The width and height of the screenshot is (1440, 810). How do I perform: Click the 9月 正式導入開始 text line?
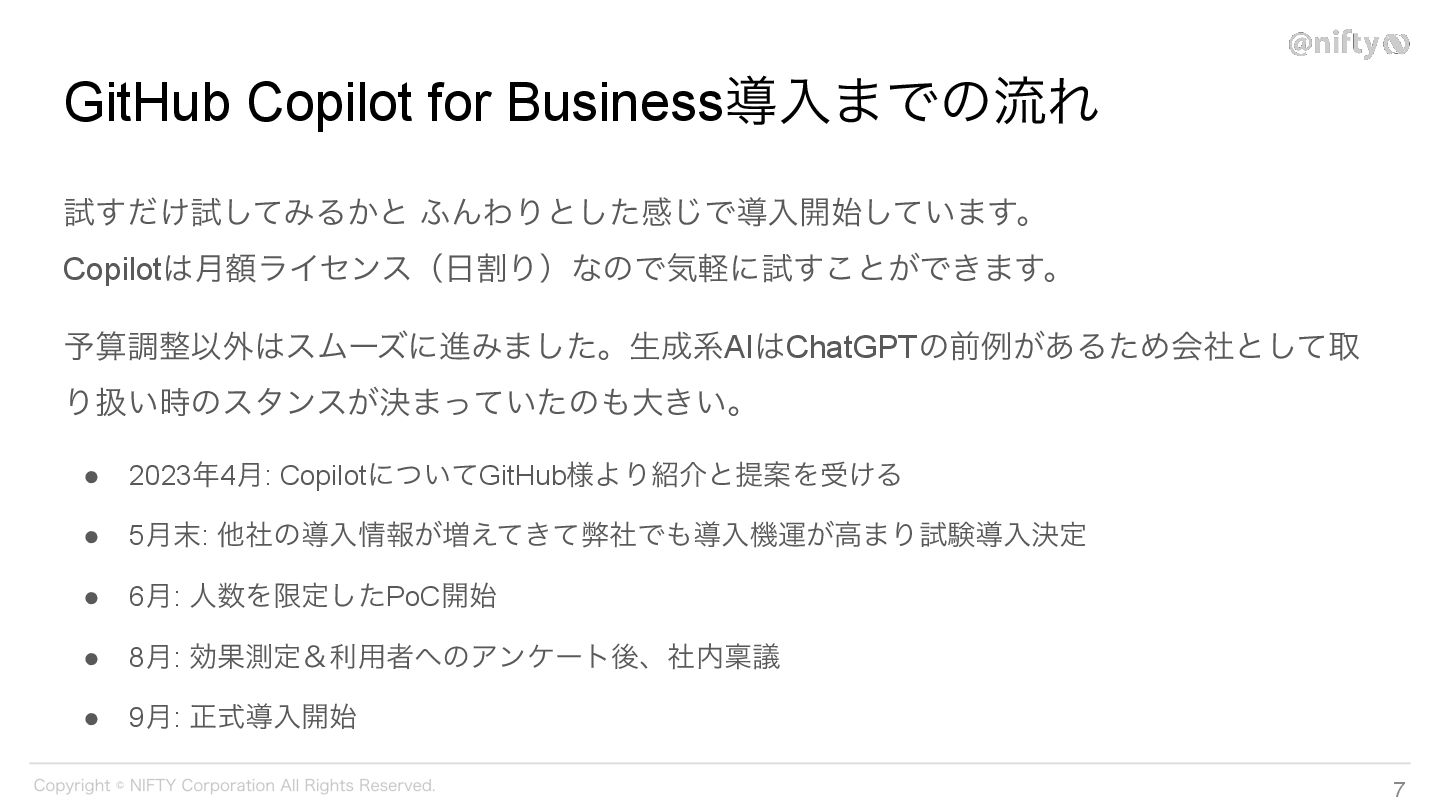click(242, 717)
